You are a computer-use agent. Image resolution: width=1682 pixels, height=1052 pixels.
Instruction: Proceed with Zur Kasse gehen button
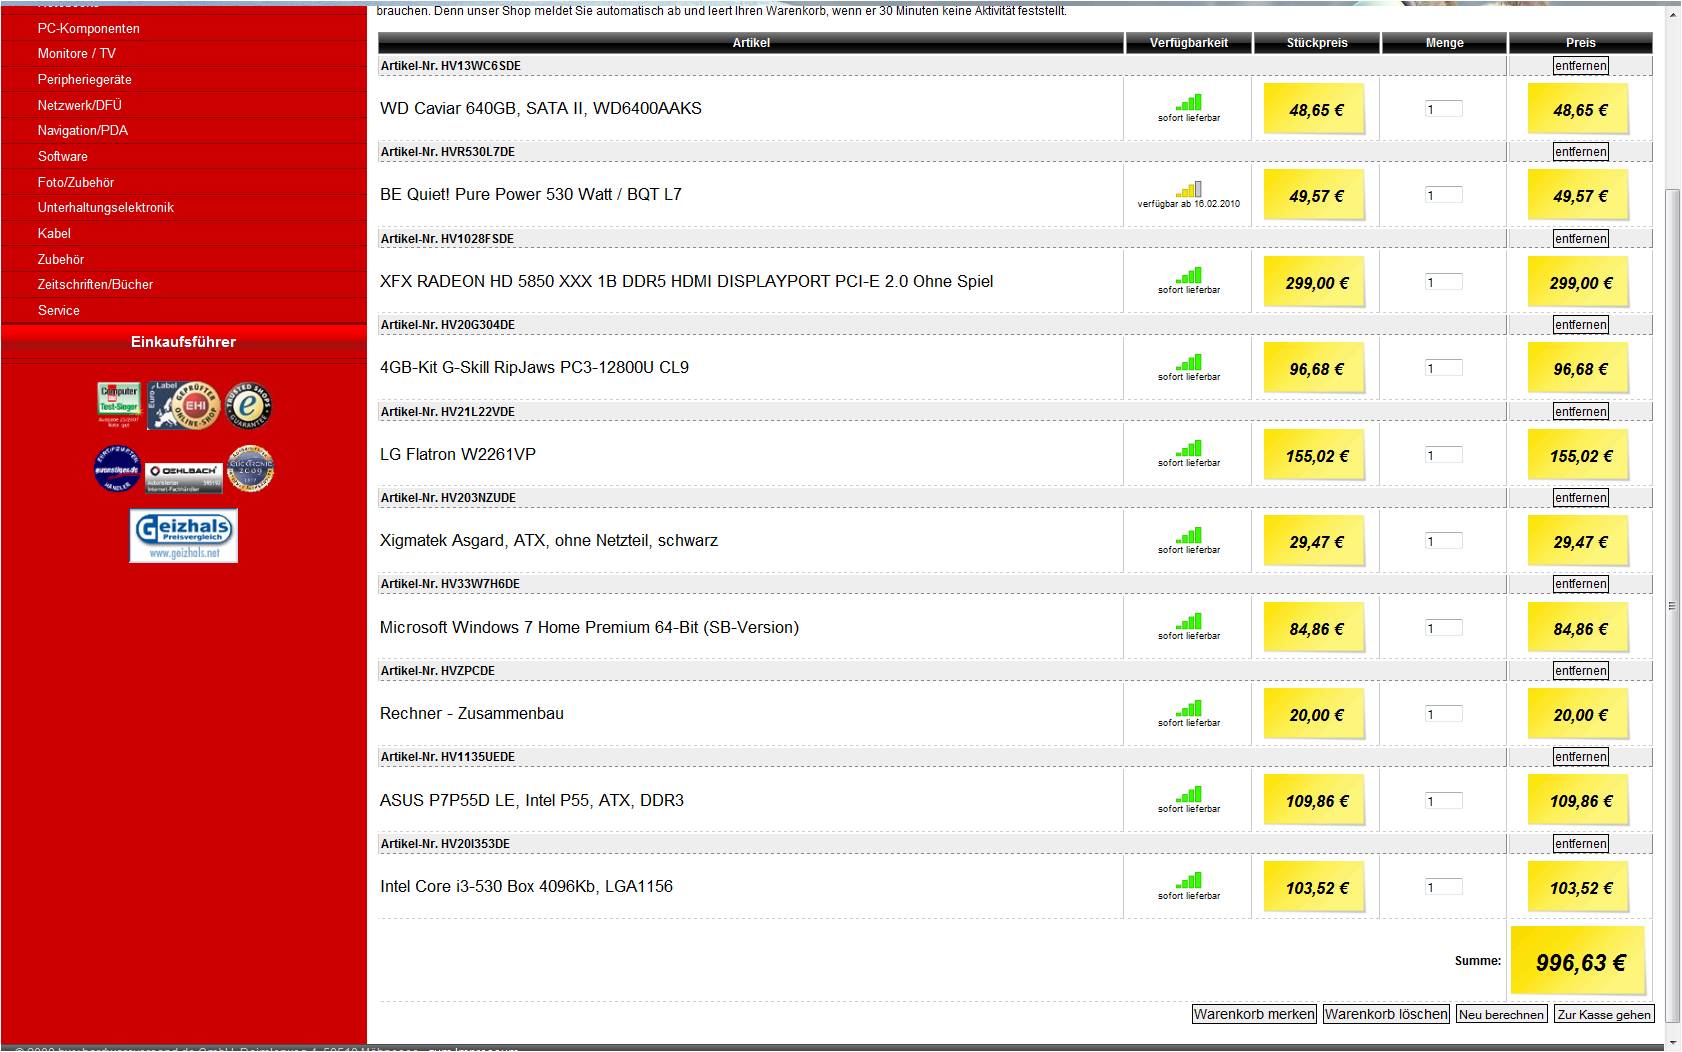[1604, 1014]
